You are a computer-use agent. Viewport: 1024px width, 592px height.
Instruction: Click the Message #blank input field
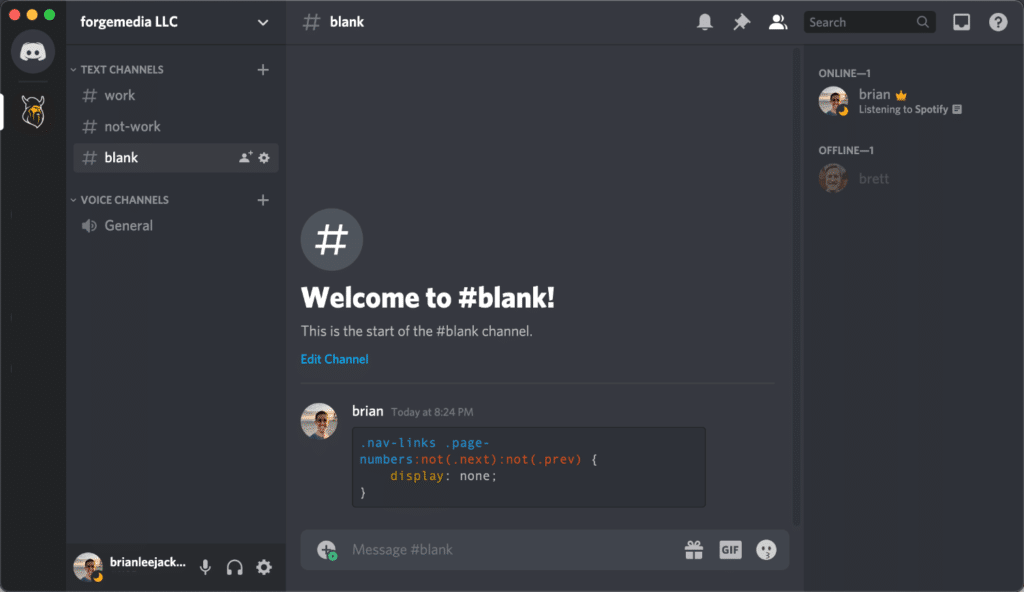click(500, 549)
